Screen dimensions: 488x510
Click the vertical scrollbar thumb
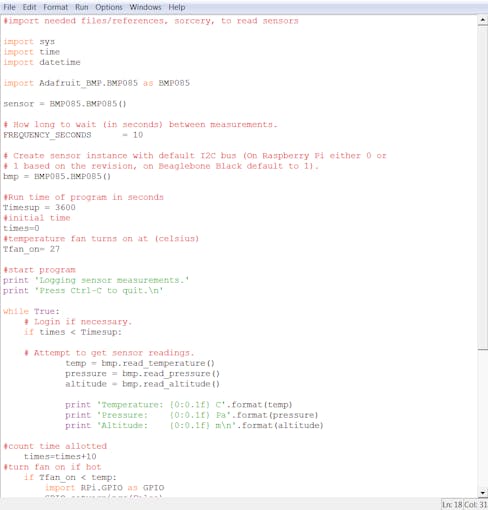click(x=482, y=188)
